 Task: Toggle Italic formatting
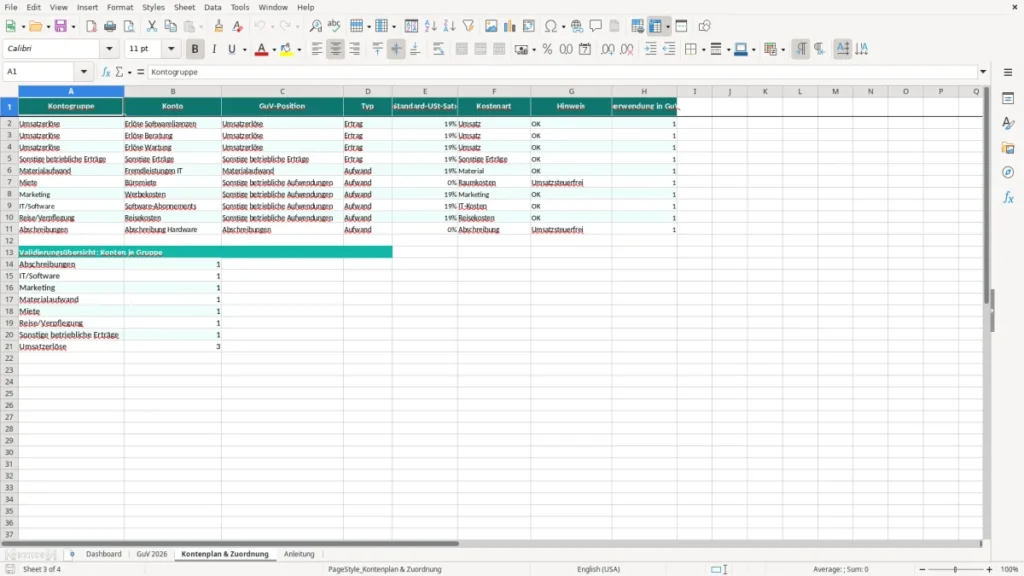214,49
